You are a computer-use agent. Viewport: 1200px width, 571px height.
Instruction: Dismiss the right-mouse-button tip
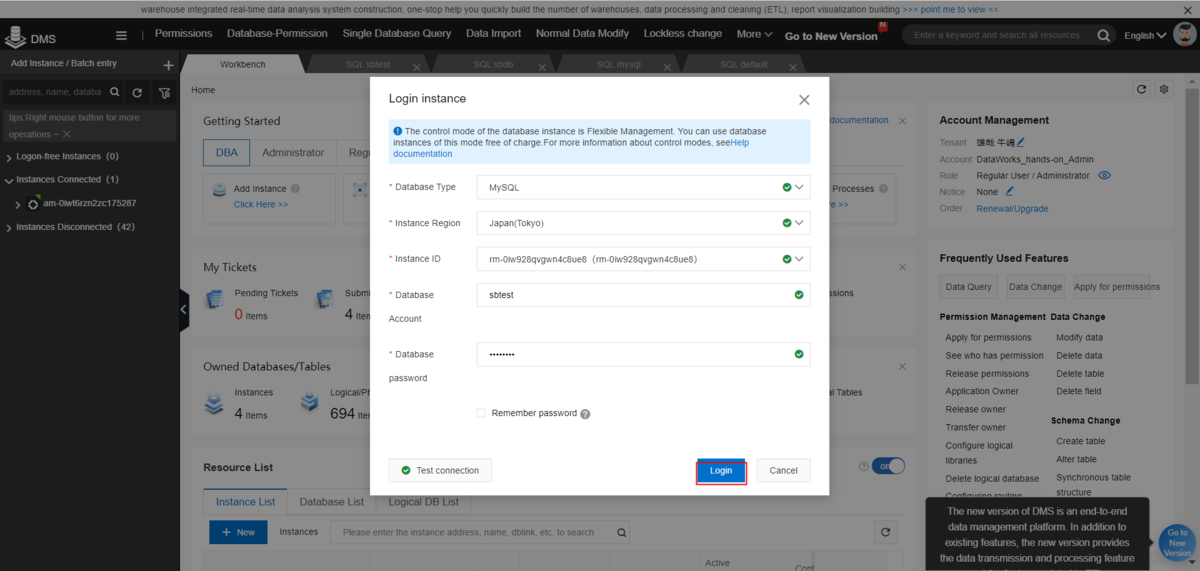click(67, 134)
